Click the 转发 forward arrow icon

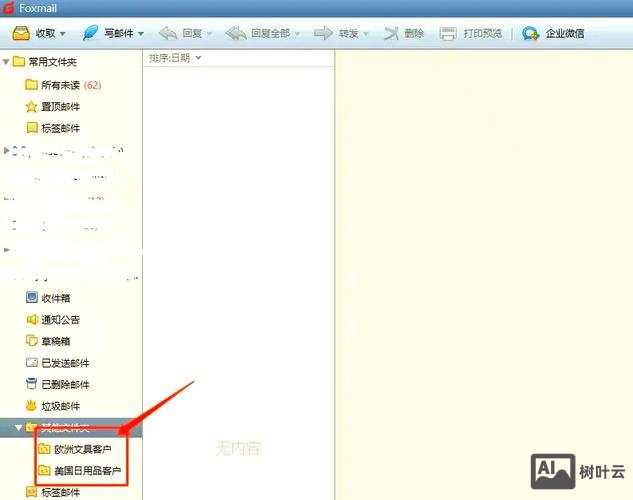(x=323, y=33)
